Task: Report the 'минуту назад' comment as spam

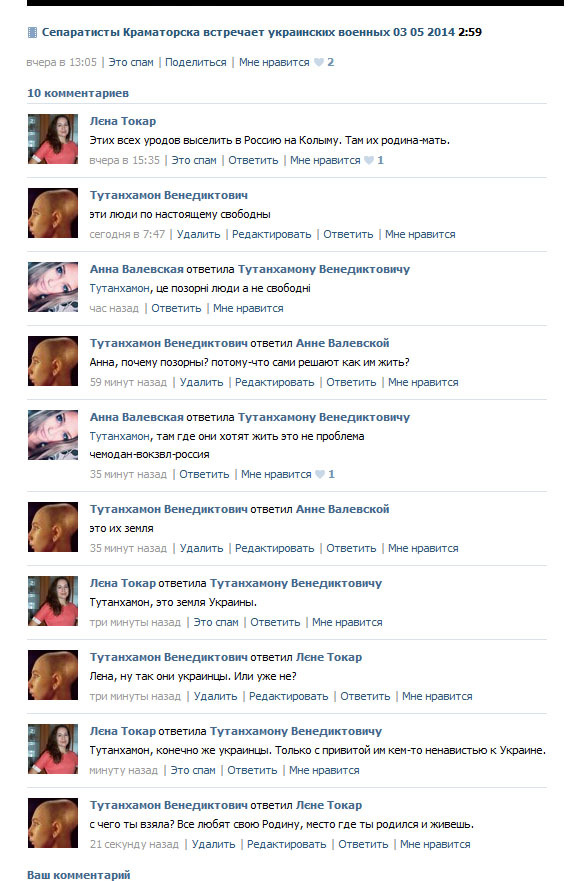Action: [x=193, y=770]
